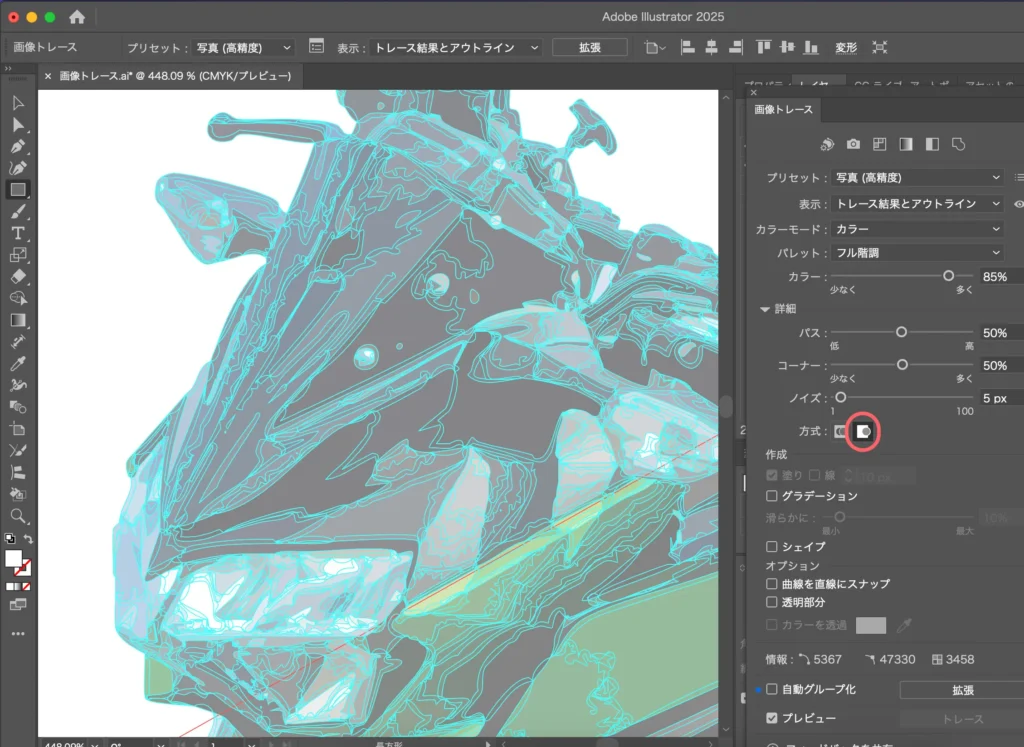Click the カラー slider handle at 85%
This screenshot has height=747, width=1024.
tap(948, 276)
